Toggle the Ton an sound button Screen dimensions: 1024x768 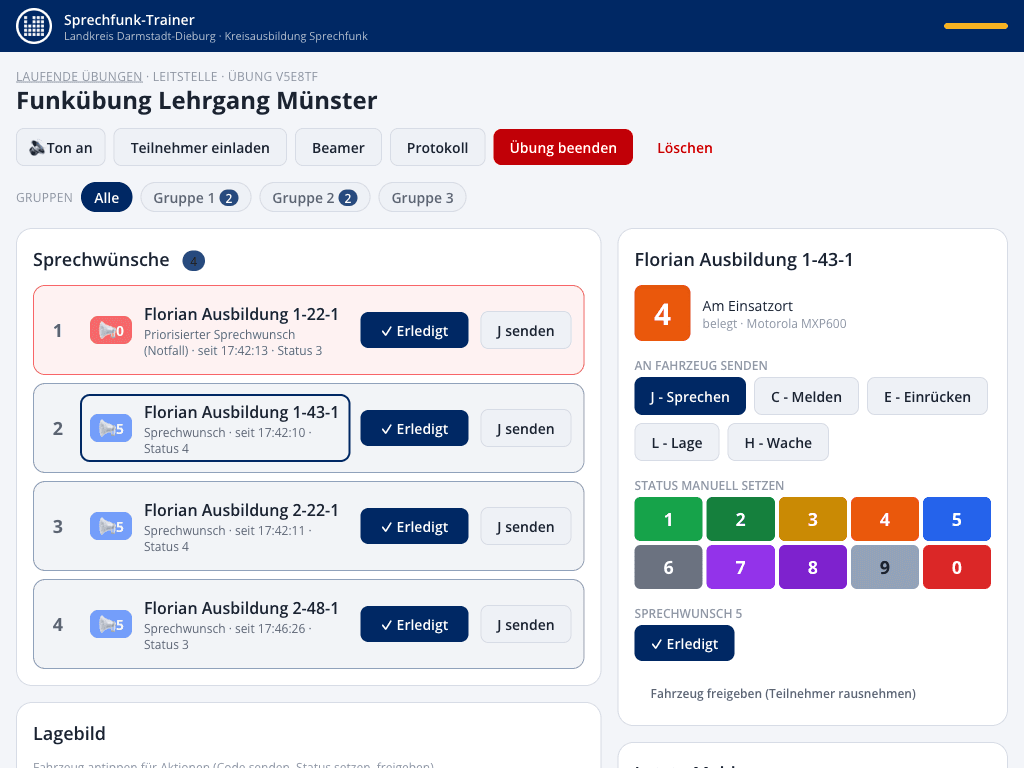(x=61, y=148)
